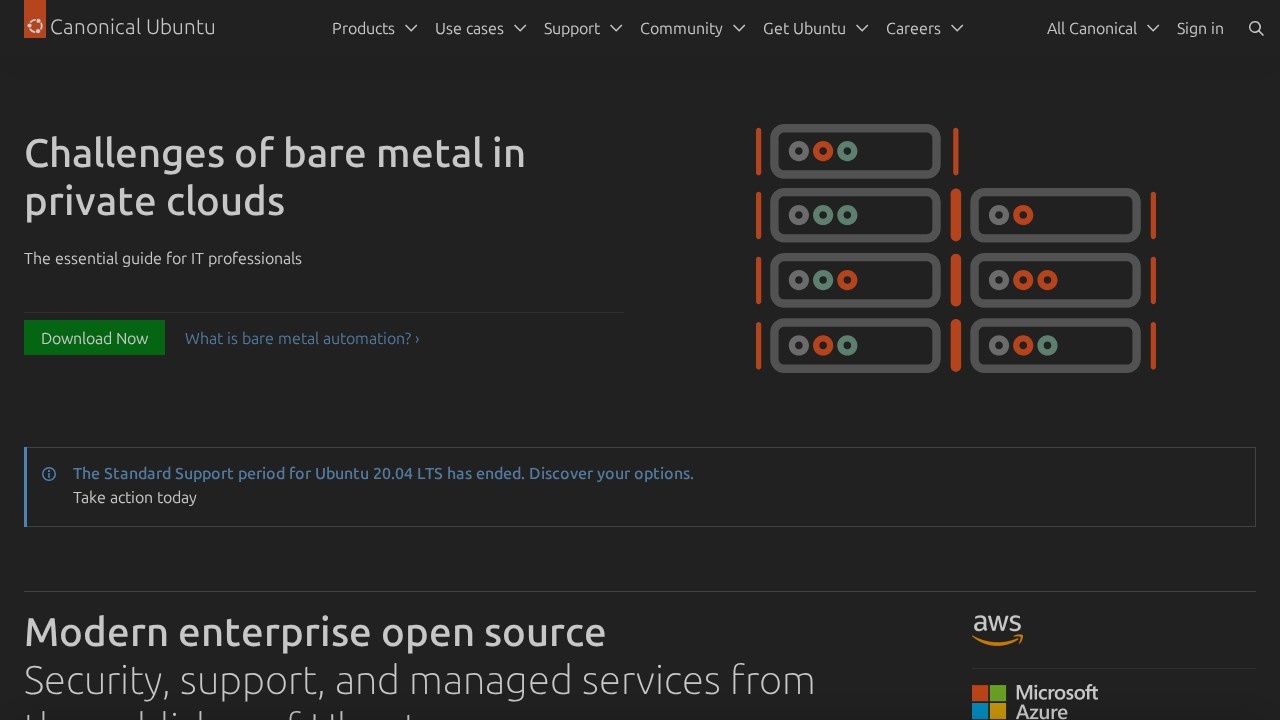
Task: Click the AWS logo
Action: 998,630
